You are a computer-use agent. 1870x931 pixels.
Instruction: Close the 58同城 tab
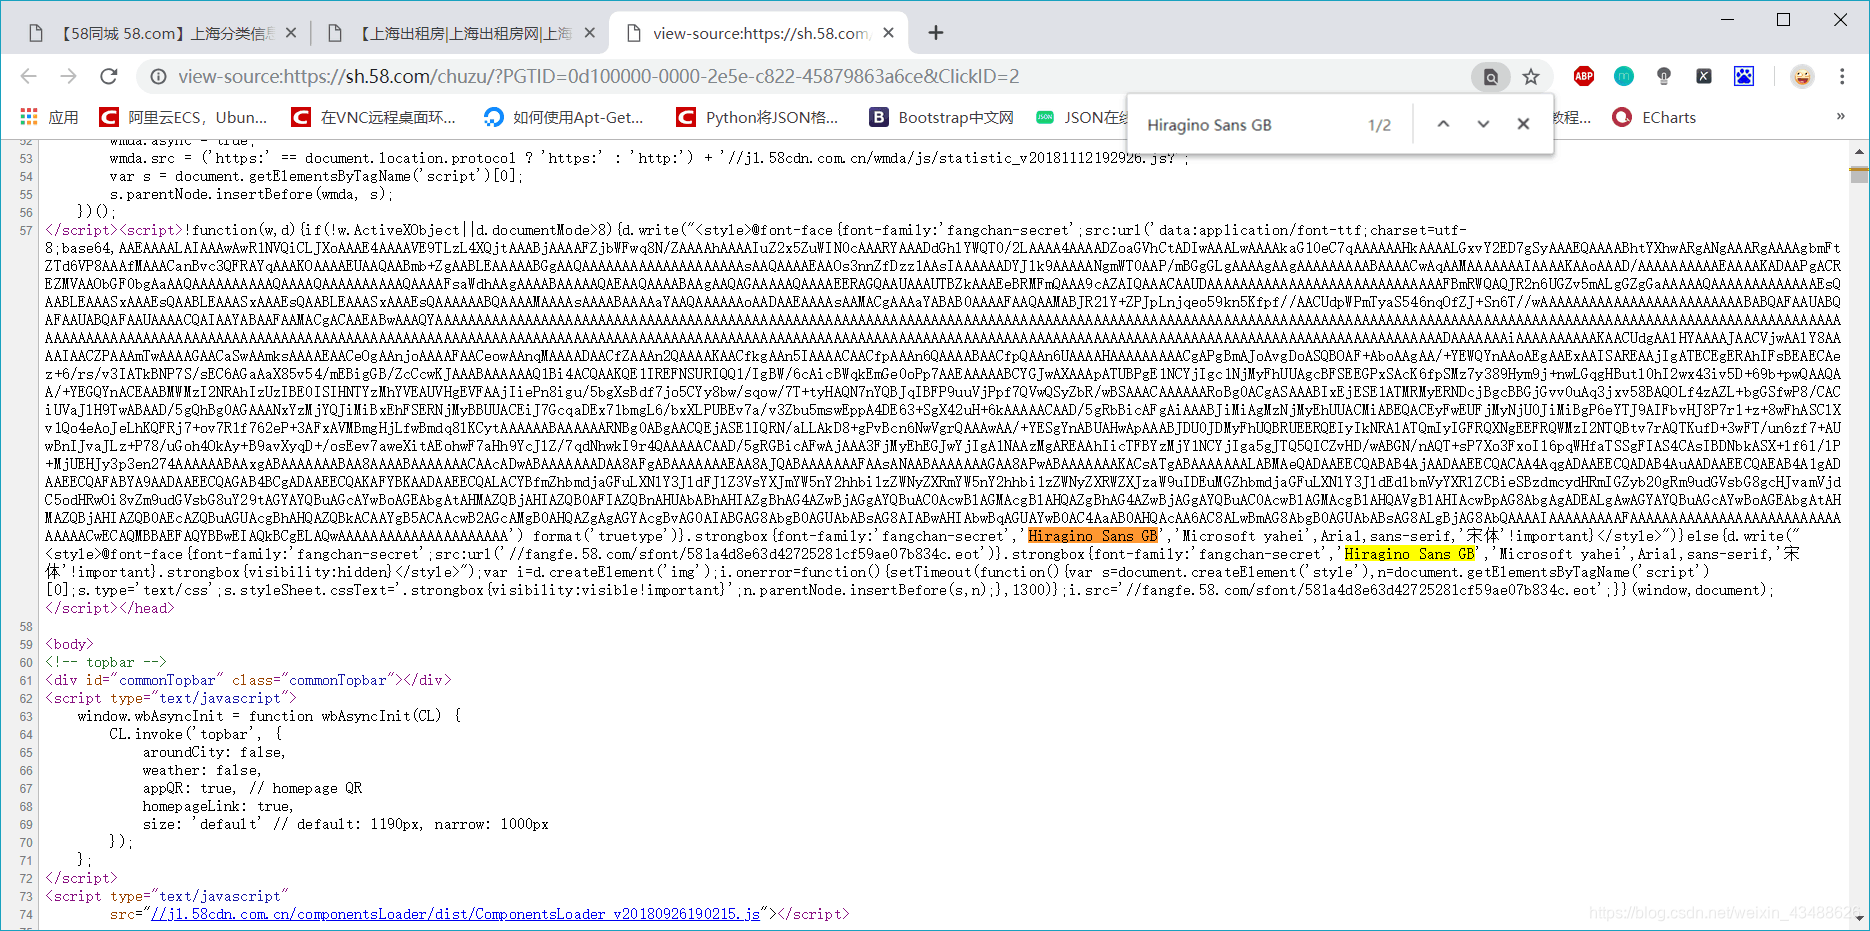point(291,33)
